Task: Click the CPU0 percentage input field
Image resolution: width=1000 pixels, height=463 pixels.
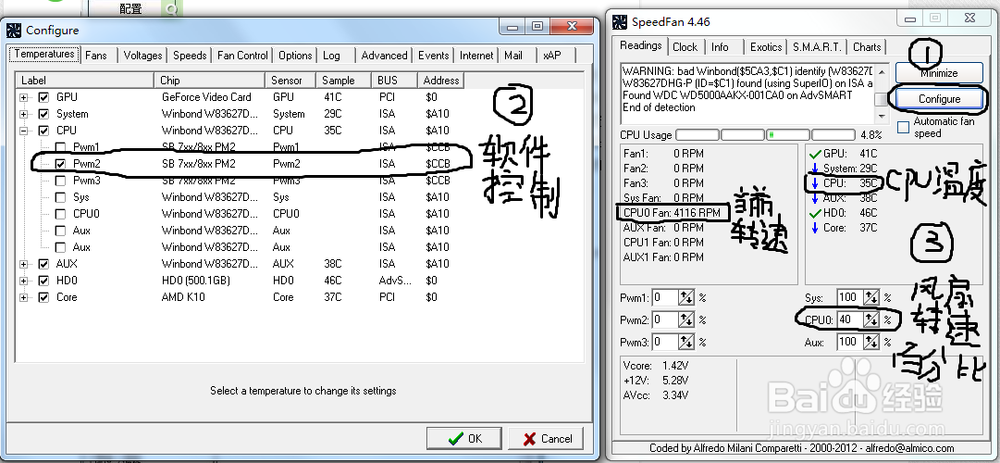Action: tap(851, 320)
